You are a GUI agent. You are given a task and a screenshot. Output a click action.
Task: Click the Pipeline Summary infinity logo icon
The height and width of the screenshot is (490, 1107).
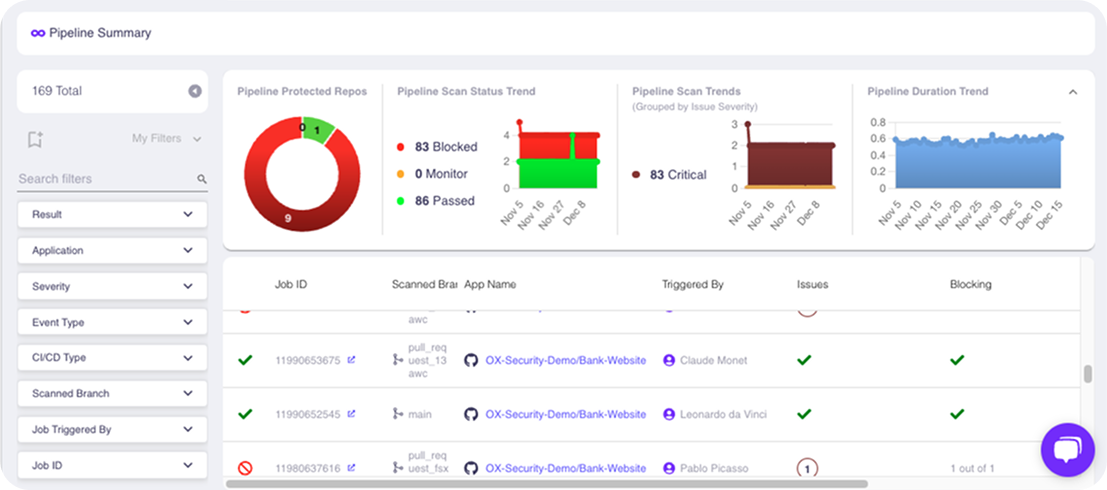click(38, 33)
